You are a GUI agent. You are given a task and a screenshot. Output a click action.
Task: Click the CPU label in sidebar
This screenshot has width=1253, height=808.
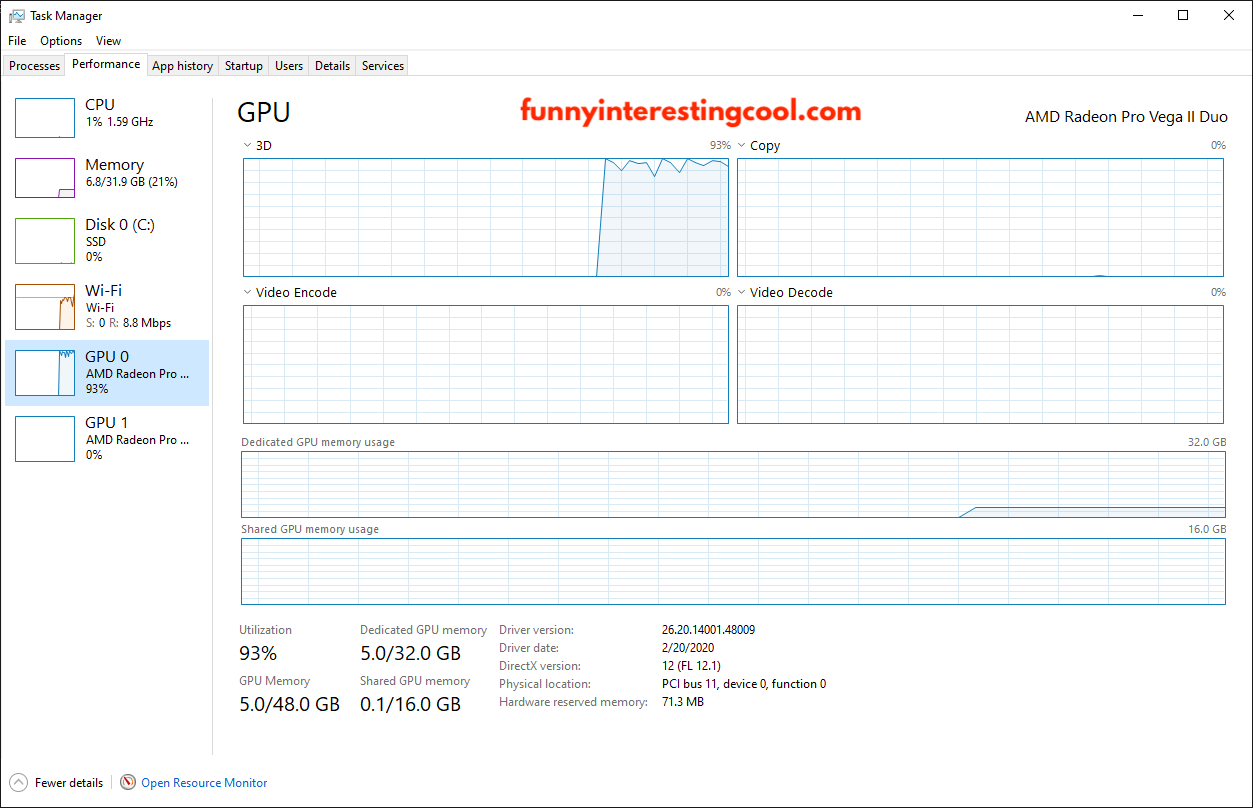100,105
